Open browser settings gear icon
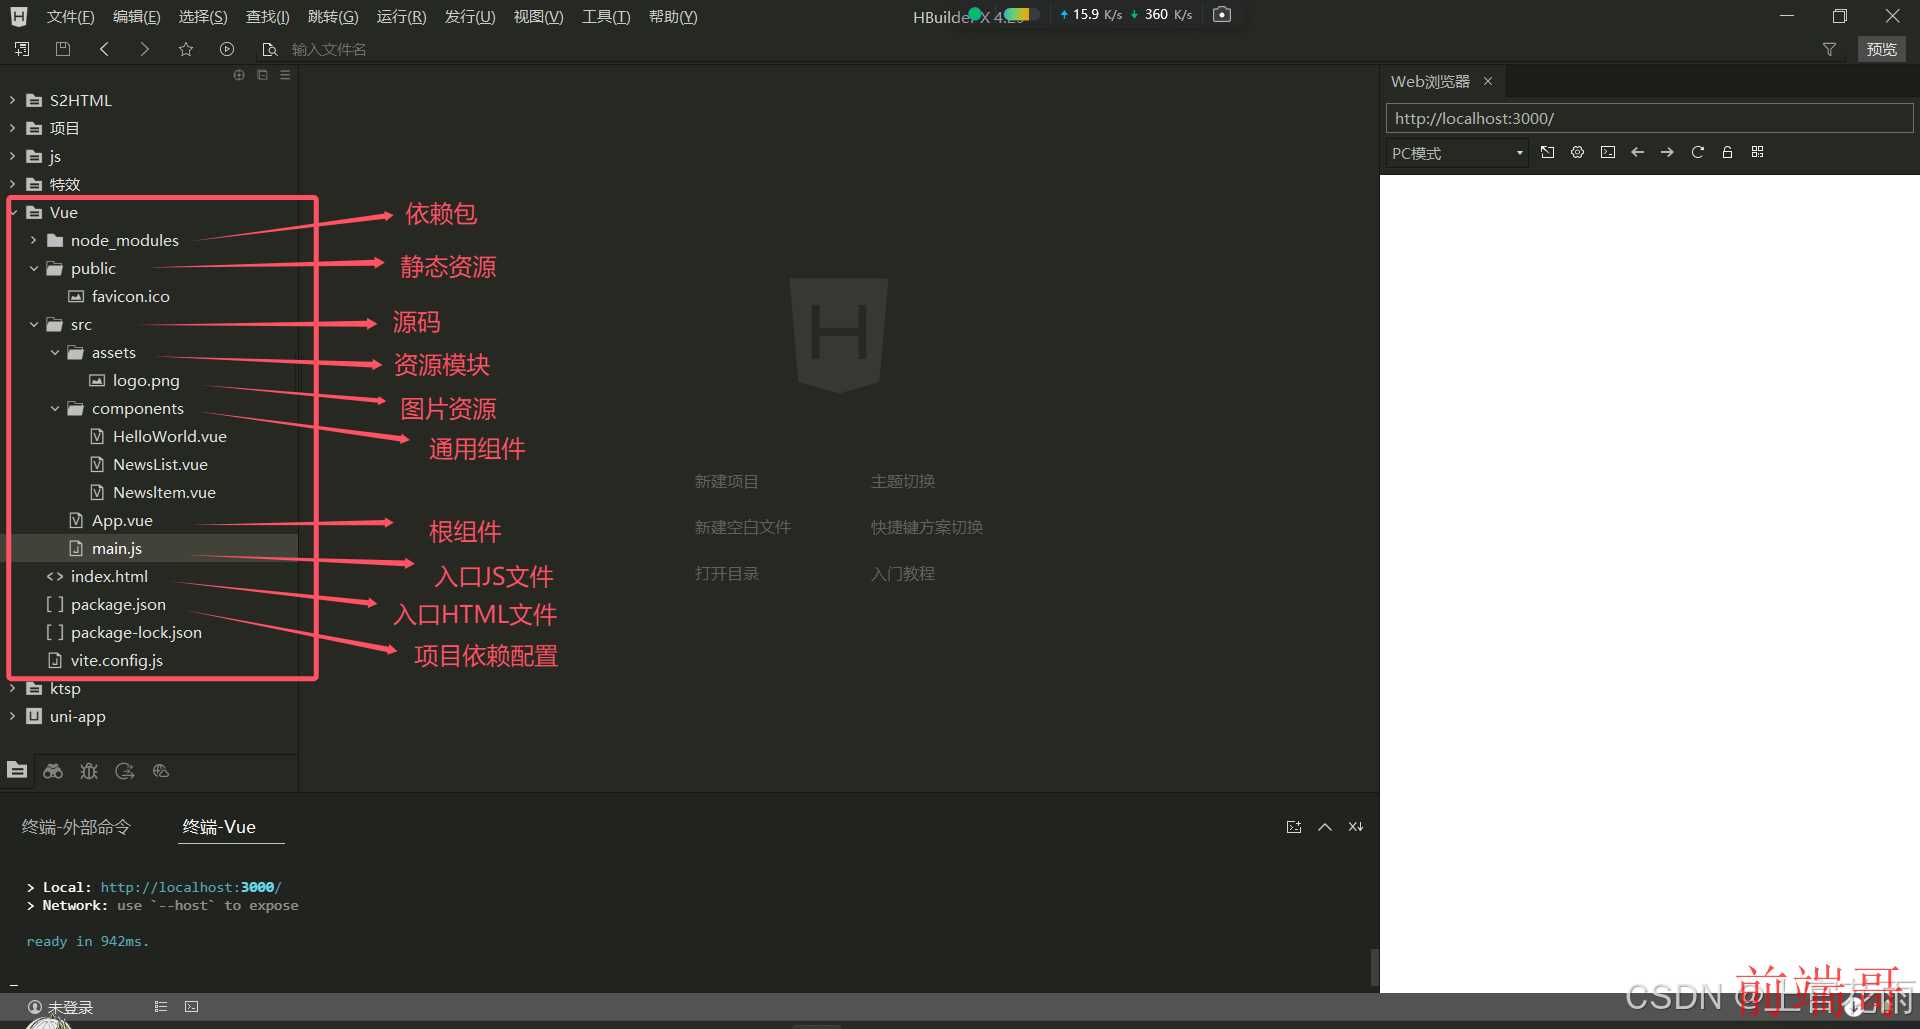This screenshot has height=1029, width=1920. point(1578,152)
